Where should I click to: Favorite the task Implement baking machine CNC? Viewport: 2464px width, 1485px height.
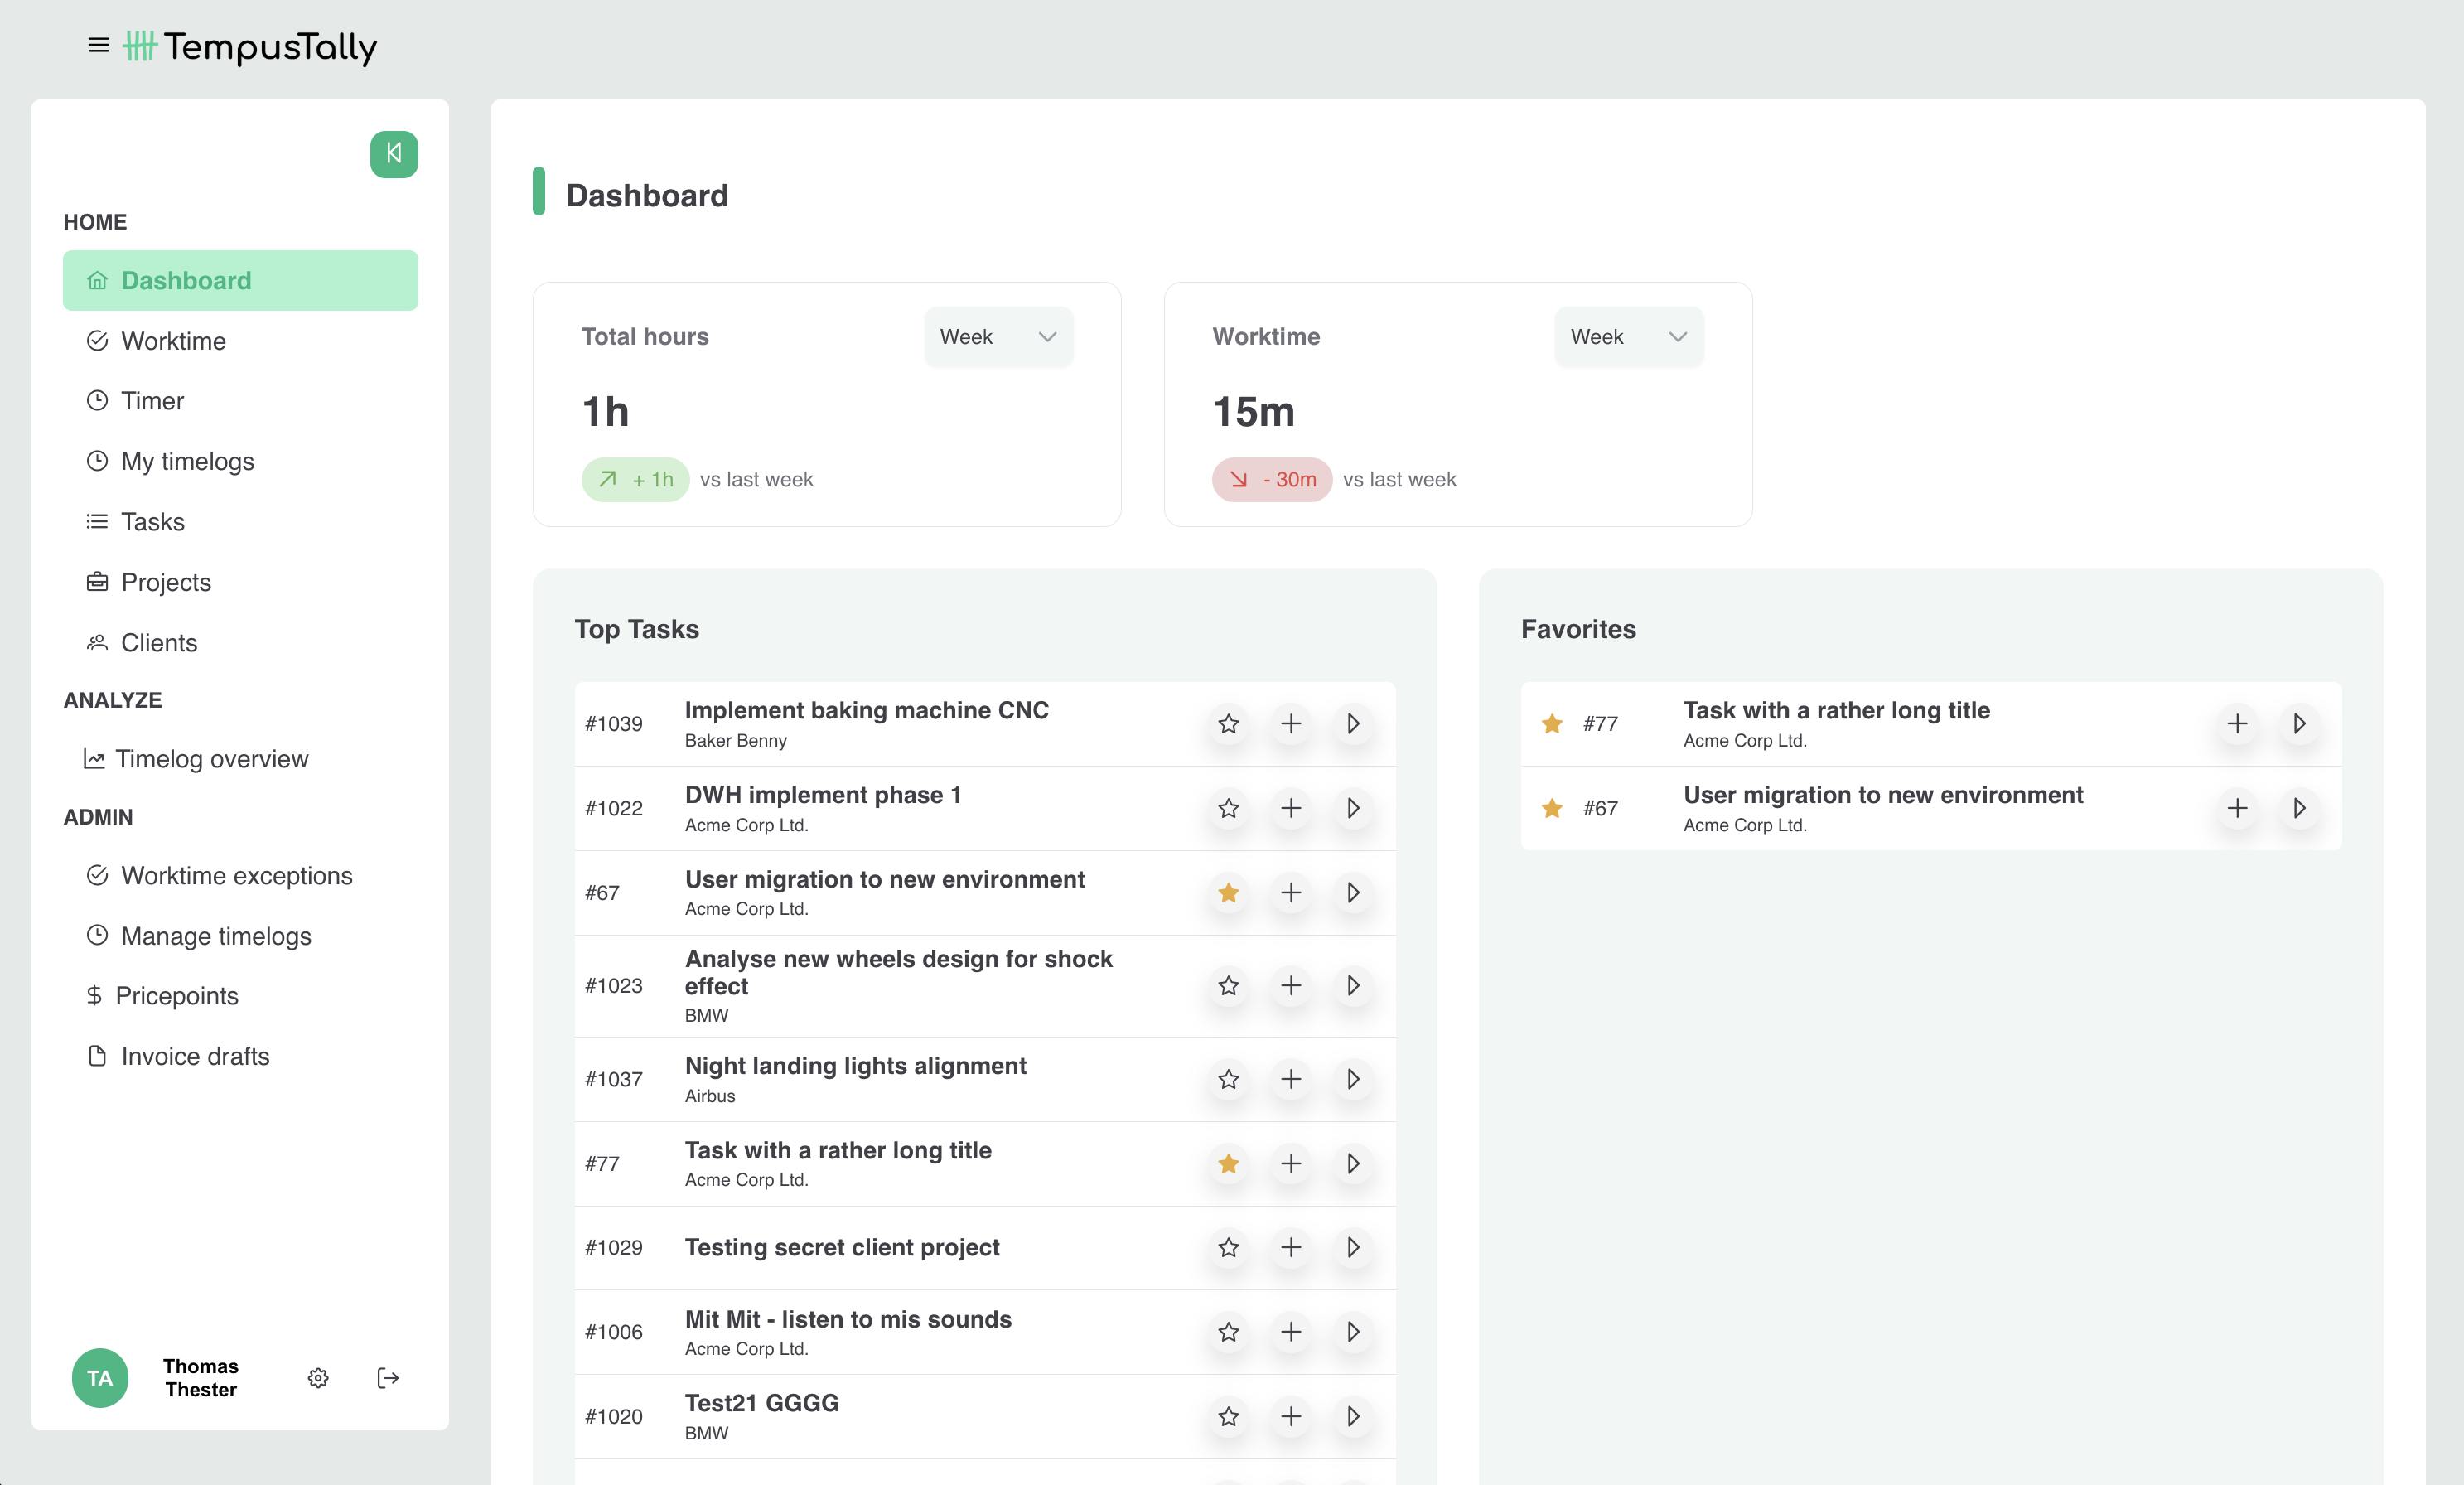(1228, 724)
